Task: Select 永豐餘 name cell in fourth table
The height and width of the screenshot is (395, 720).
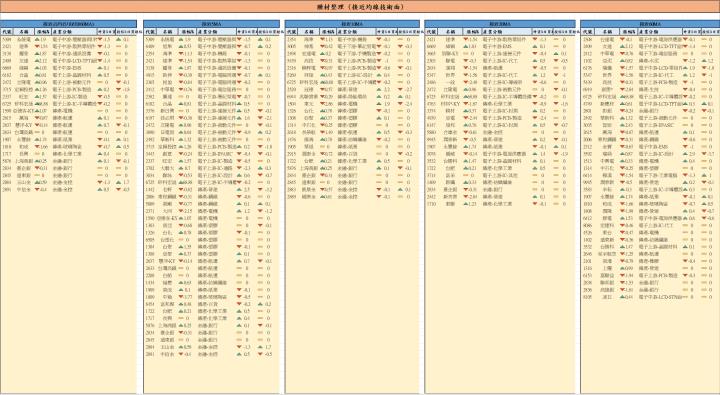Action: tap(450, 146)
